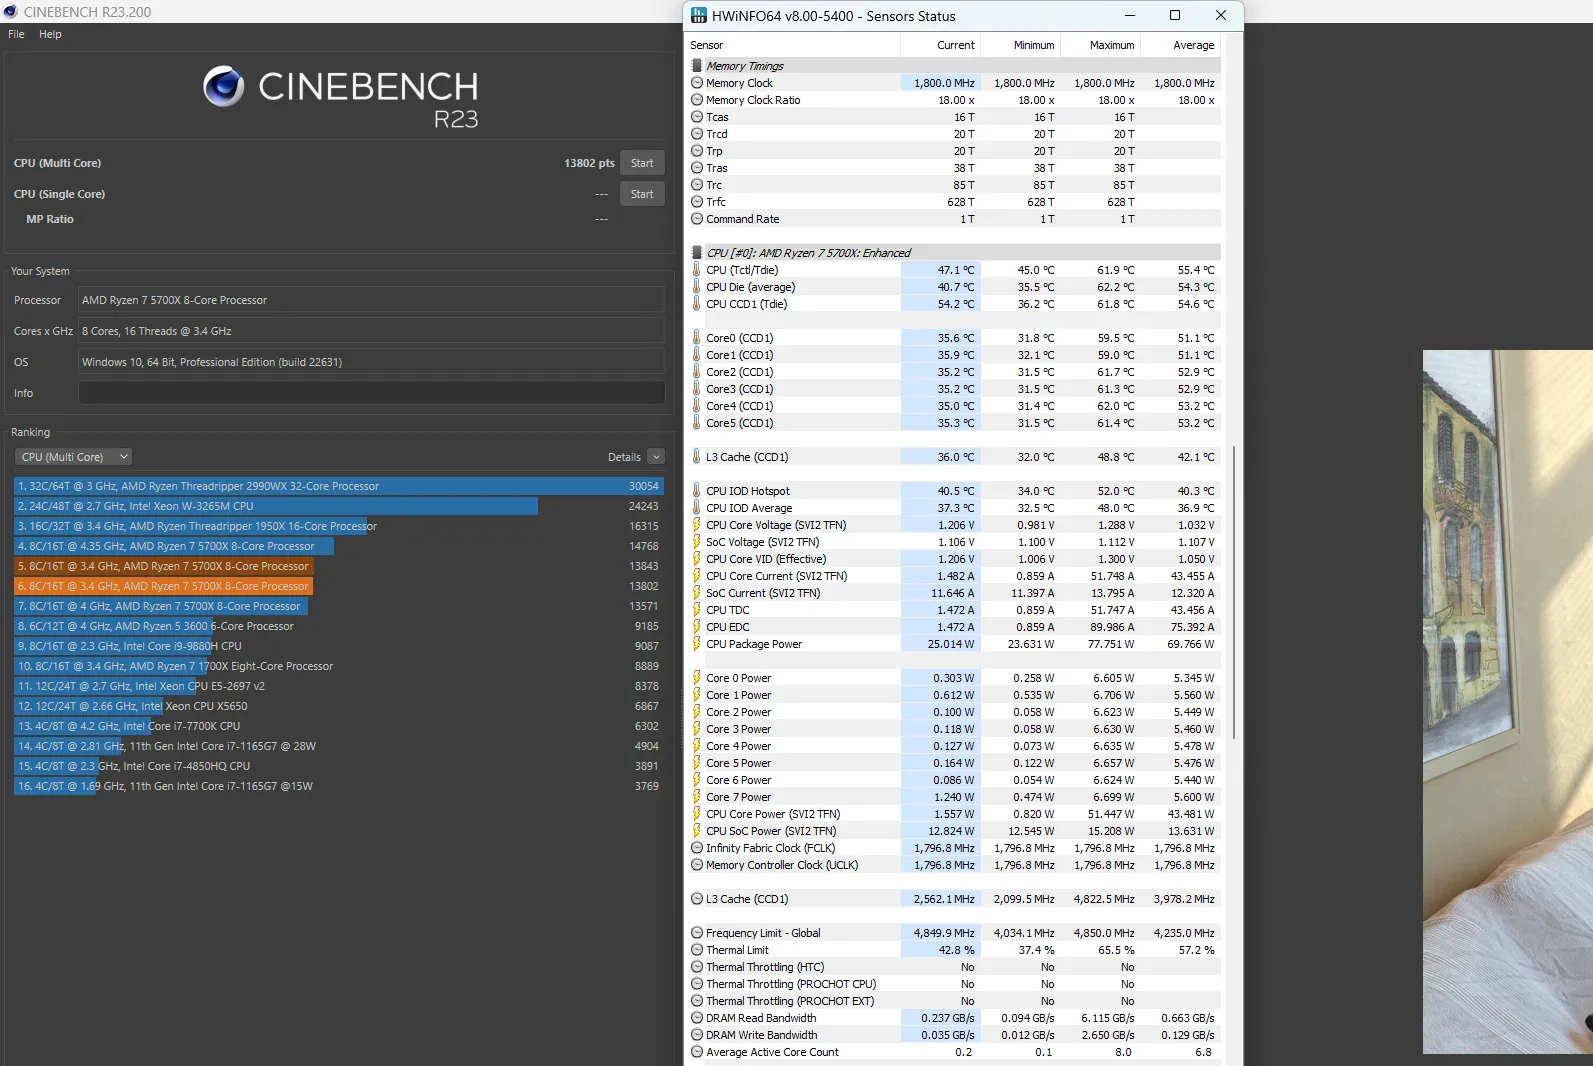Click the Frequency Limit - Global icon
The height and width of the screenshot is (1066, 1593).
697,933
